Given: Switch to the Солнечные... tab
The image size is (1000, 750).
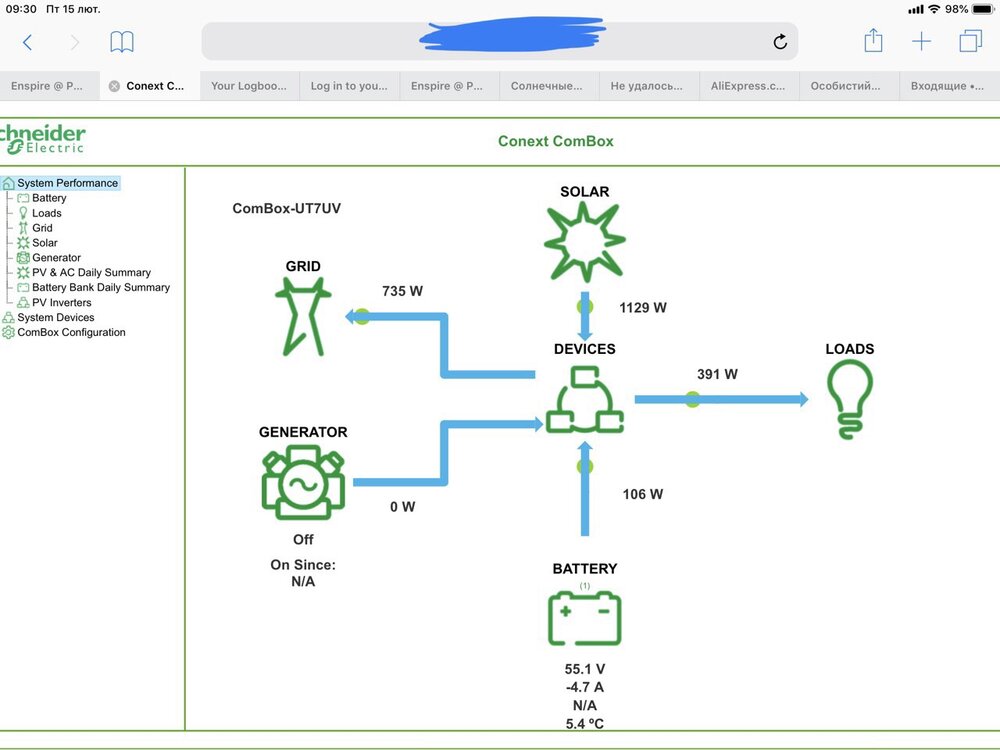Looking at the screenshot, I should click(547, 86).
